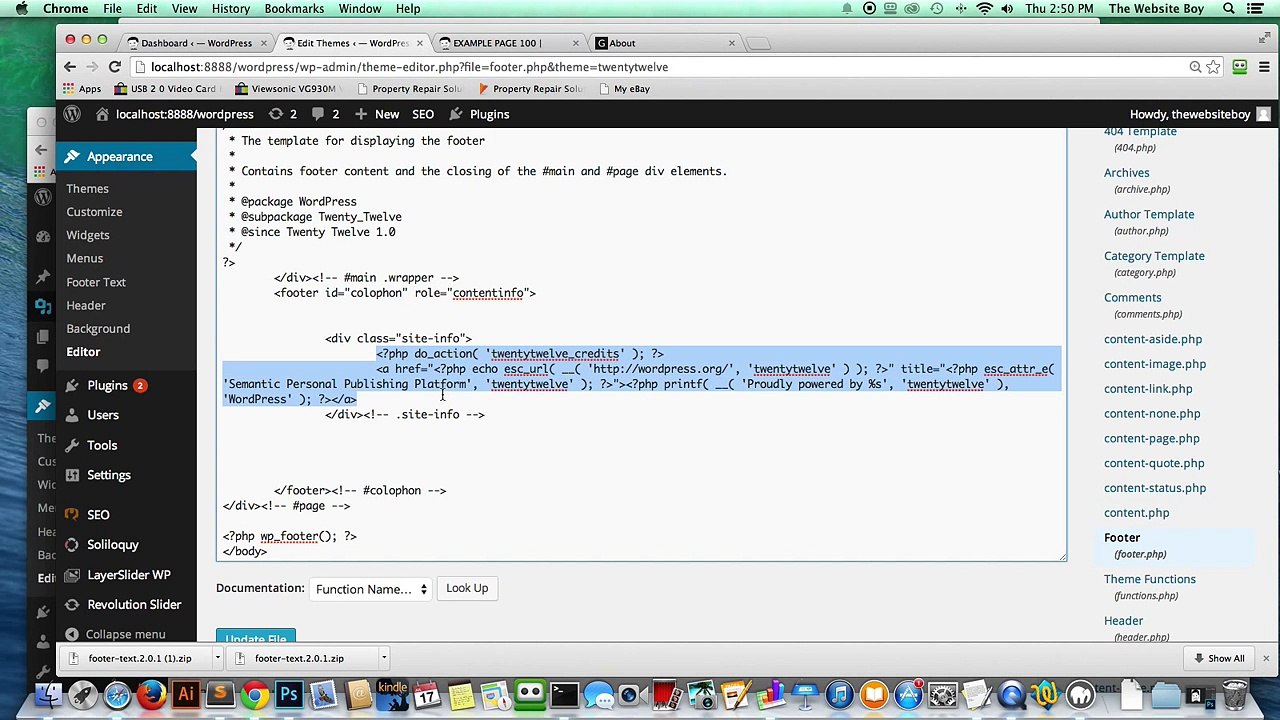Open the New content menu in admin bar
1280x720 pixels.
point(377,114)
